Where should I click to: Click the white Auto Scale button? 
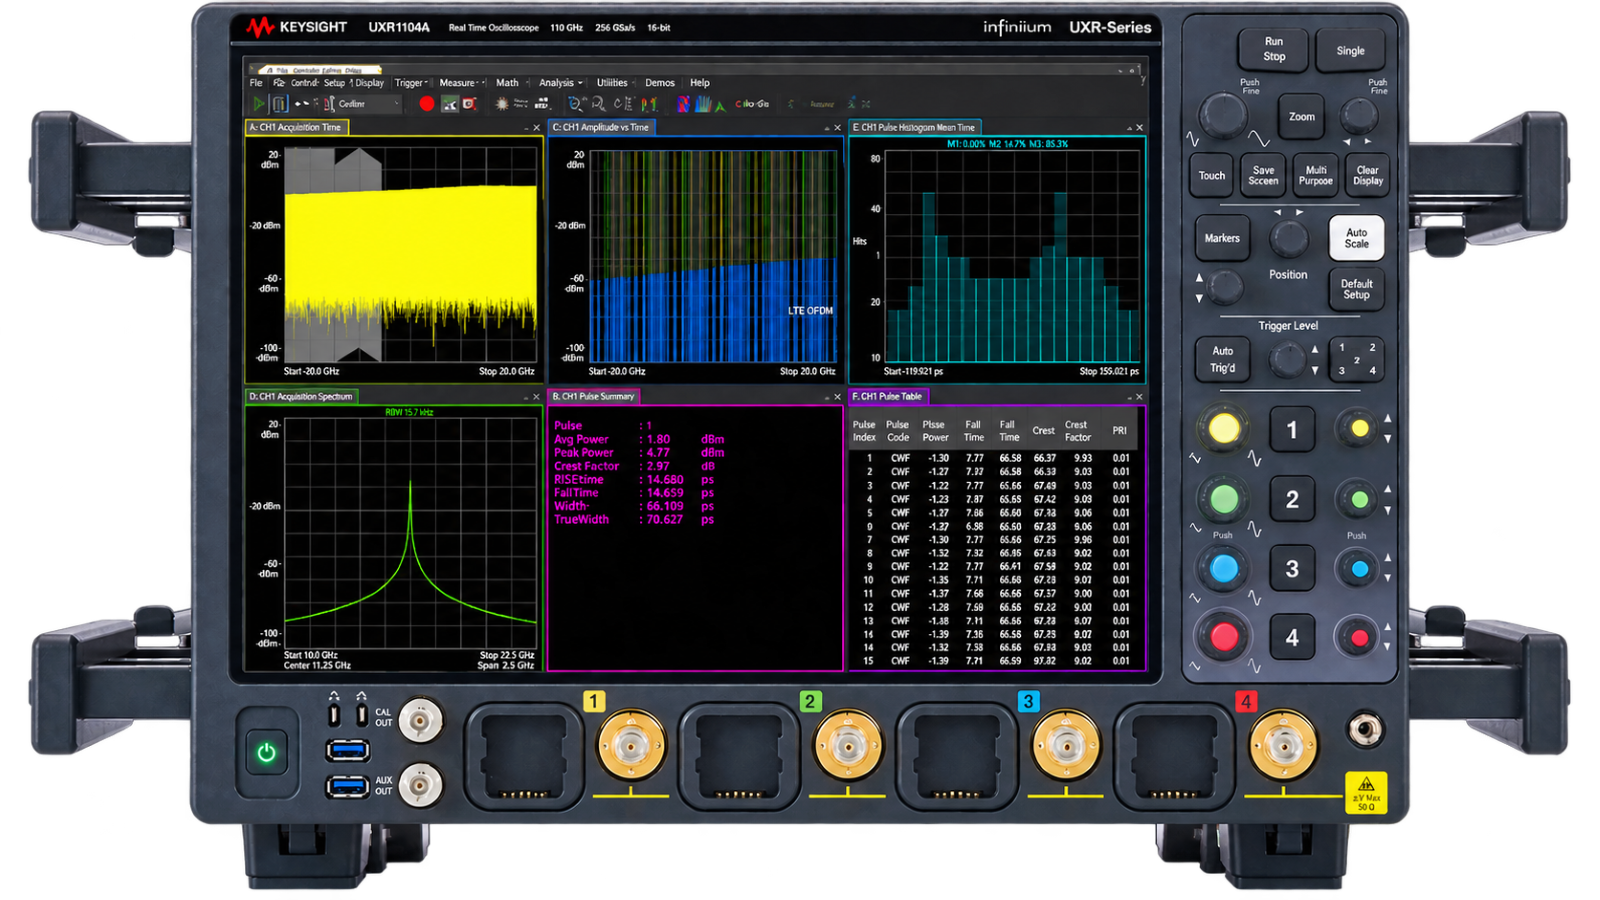1356,239
